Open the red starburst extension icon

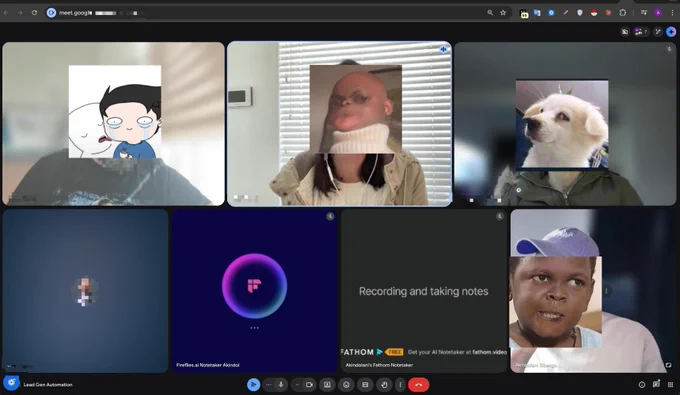pos(608,13)
